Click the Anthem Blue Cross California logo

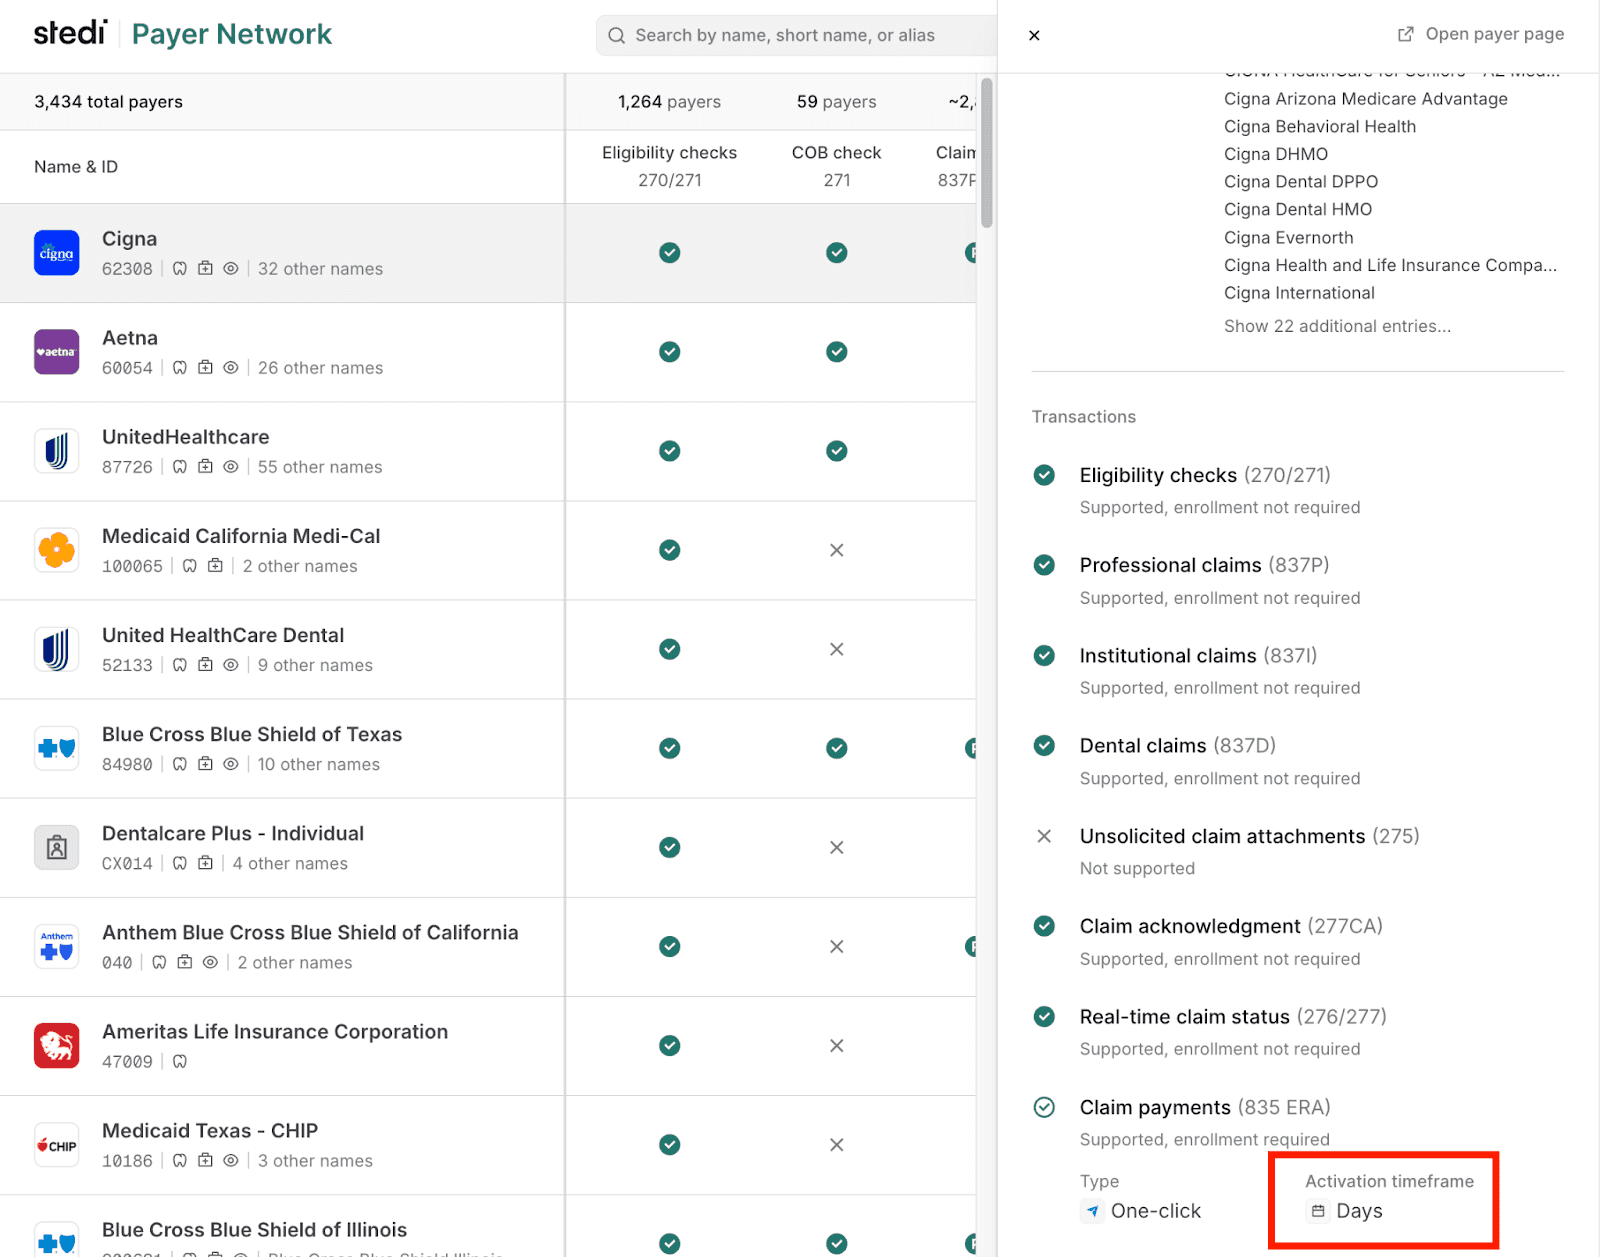(57, 947)
